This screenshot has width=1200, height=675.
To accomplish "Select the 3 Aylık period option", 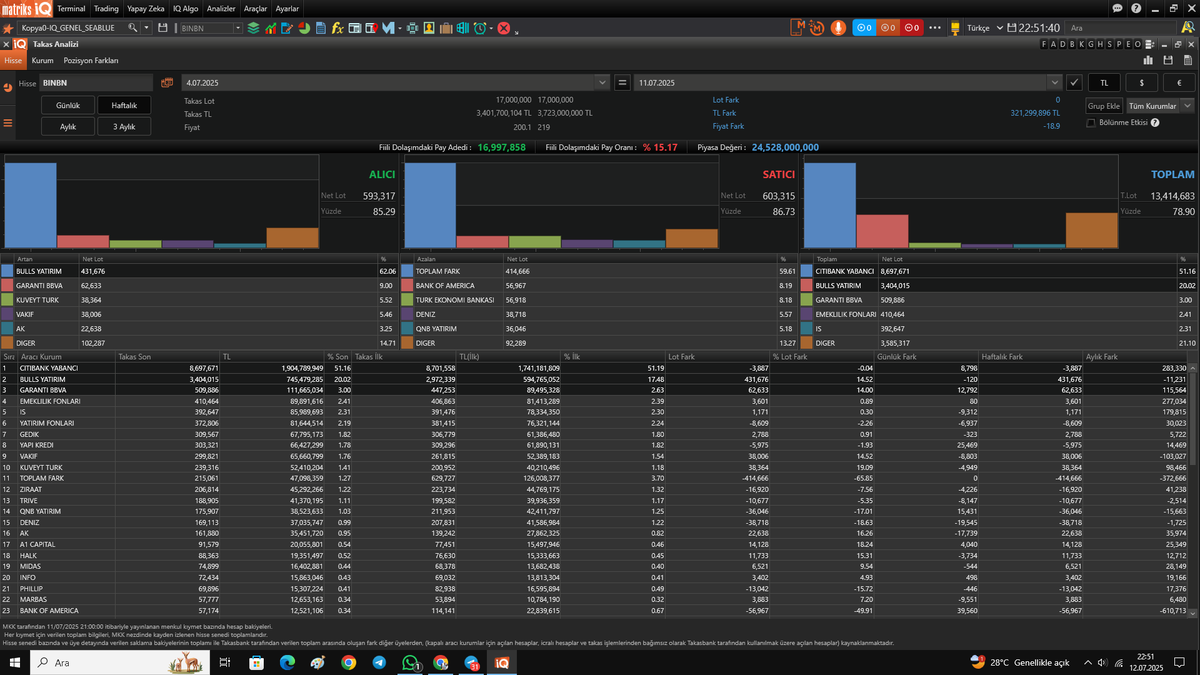I will (124, 127).
